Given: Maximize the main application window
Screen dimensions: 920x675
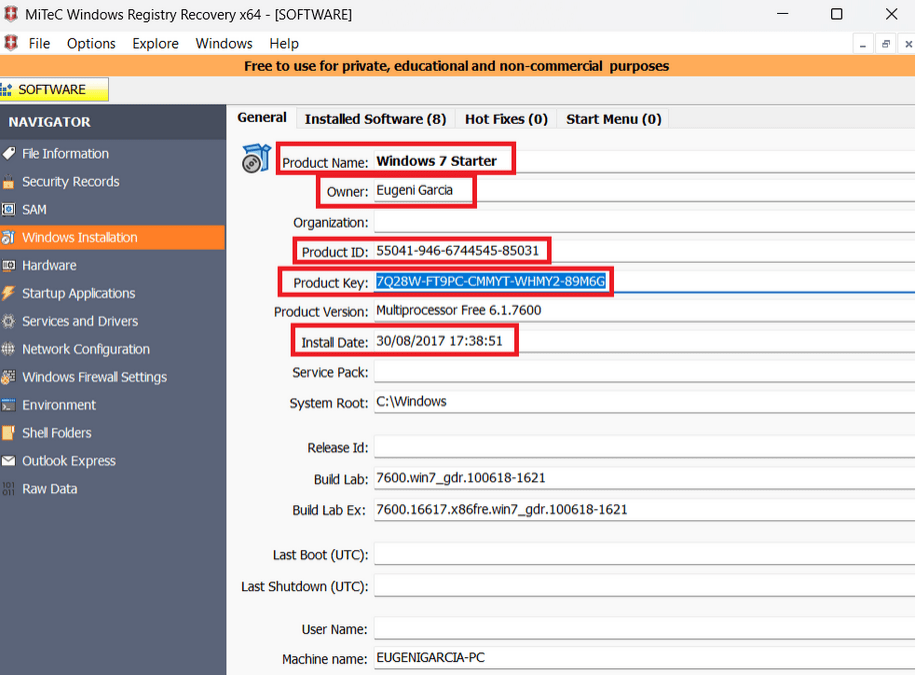Looking at the screenshot, I should tap(837, 14).
